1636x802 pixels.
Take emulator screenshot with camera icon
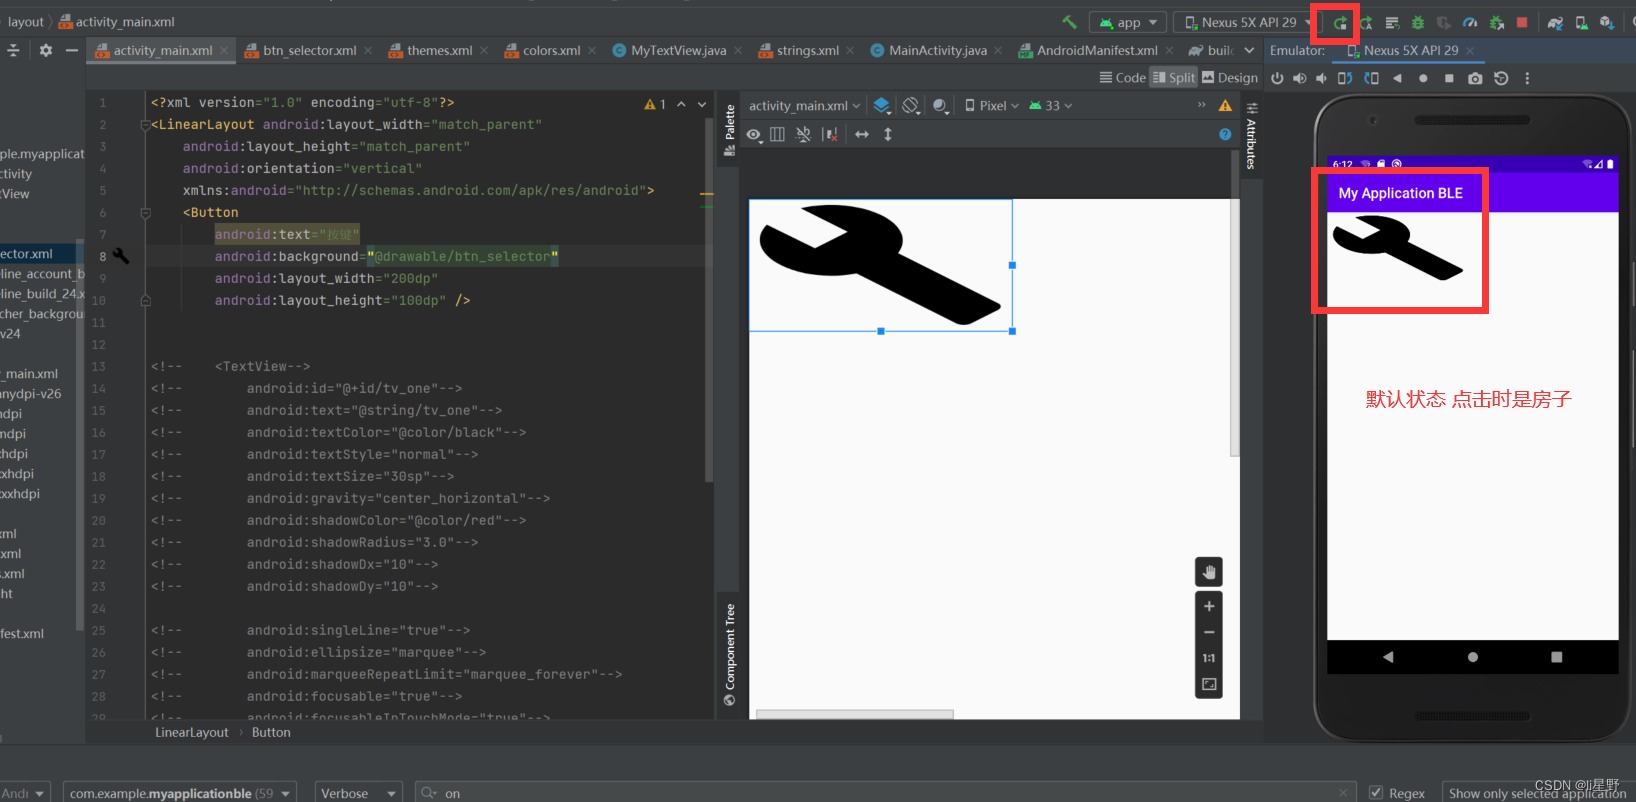(x=1475, y=78)
